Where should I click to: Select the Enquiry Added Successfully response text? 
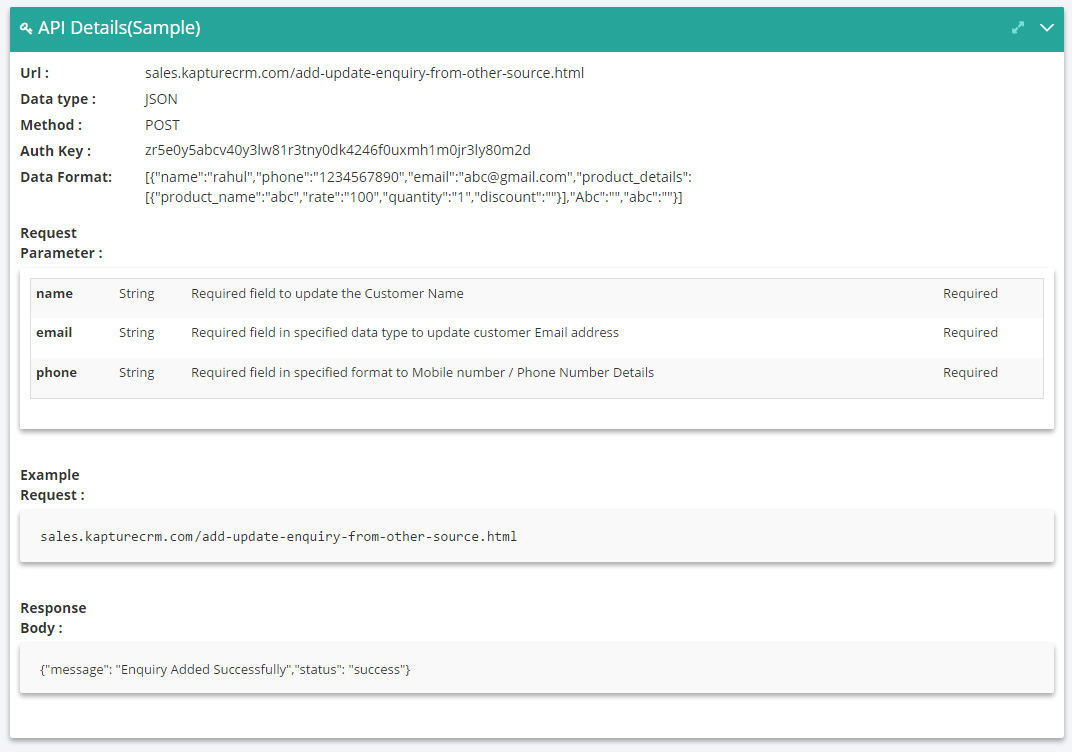[x=225, y=669]
